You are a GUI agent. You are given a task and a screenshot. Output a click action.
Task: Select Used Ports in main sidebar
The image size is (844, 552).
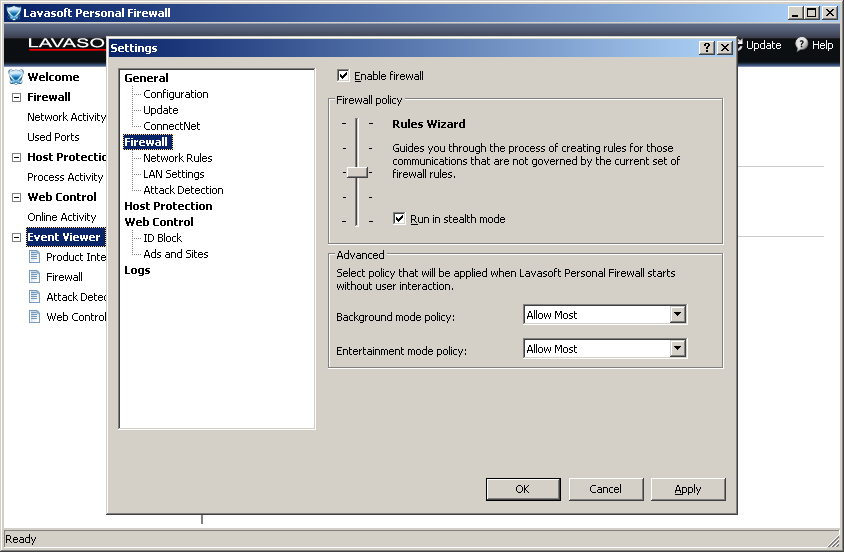53,137
